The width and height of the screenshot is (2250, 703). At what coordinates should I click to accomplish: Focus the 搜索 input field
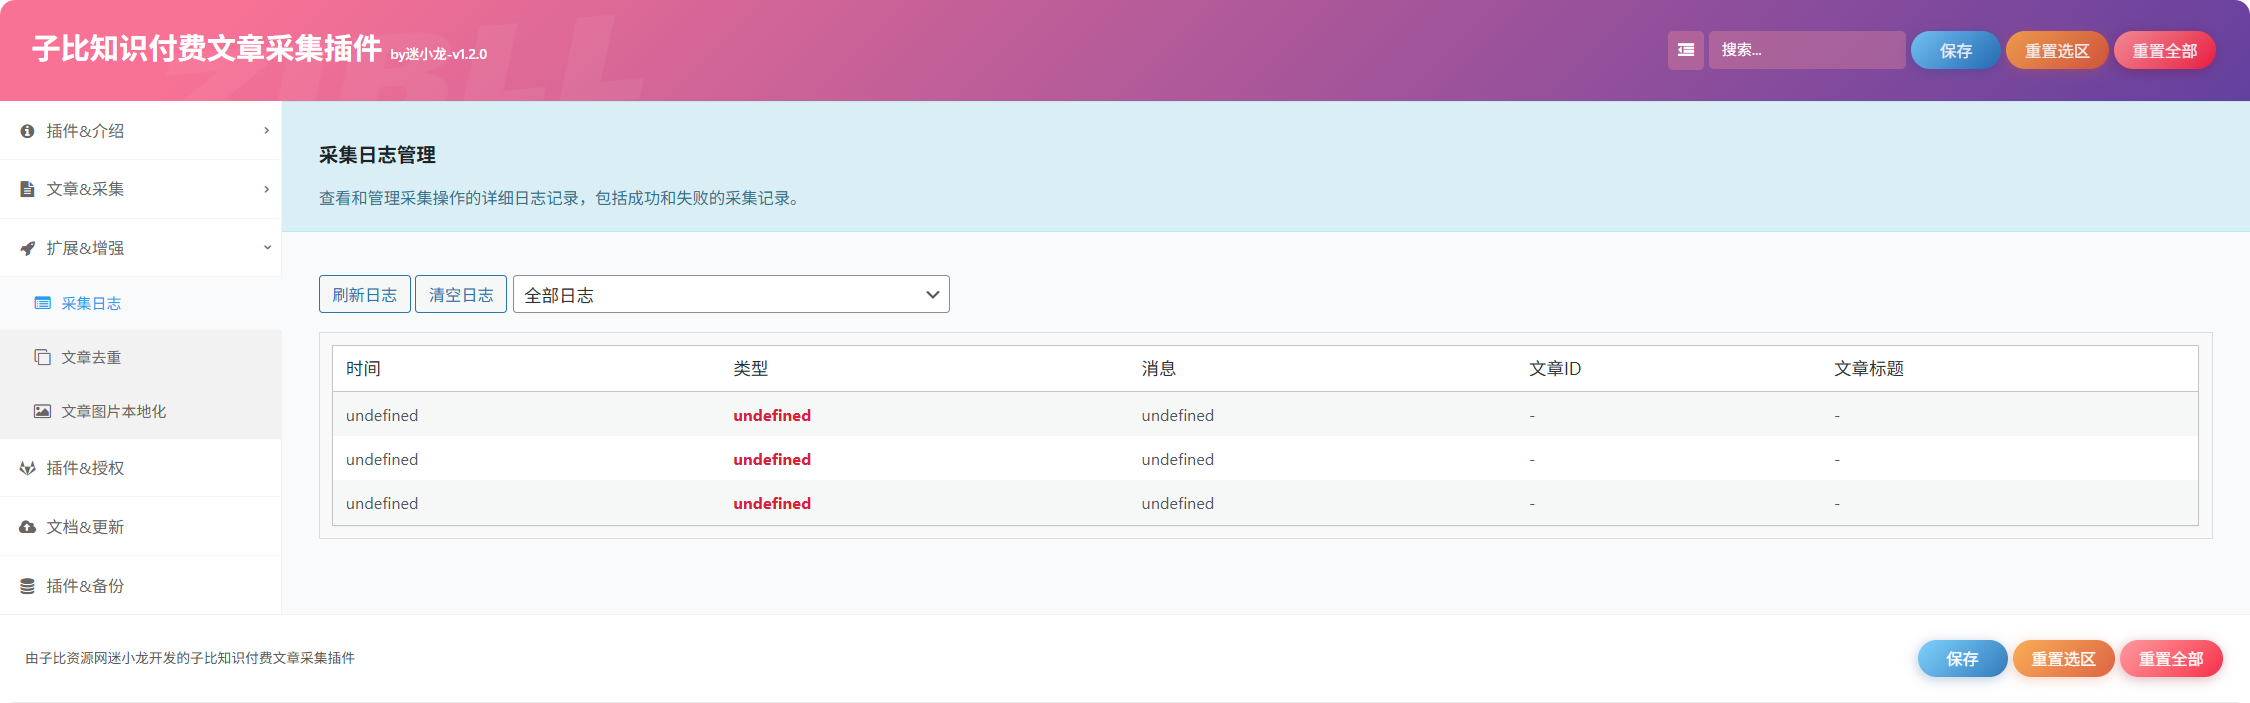coord(1807,50)
